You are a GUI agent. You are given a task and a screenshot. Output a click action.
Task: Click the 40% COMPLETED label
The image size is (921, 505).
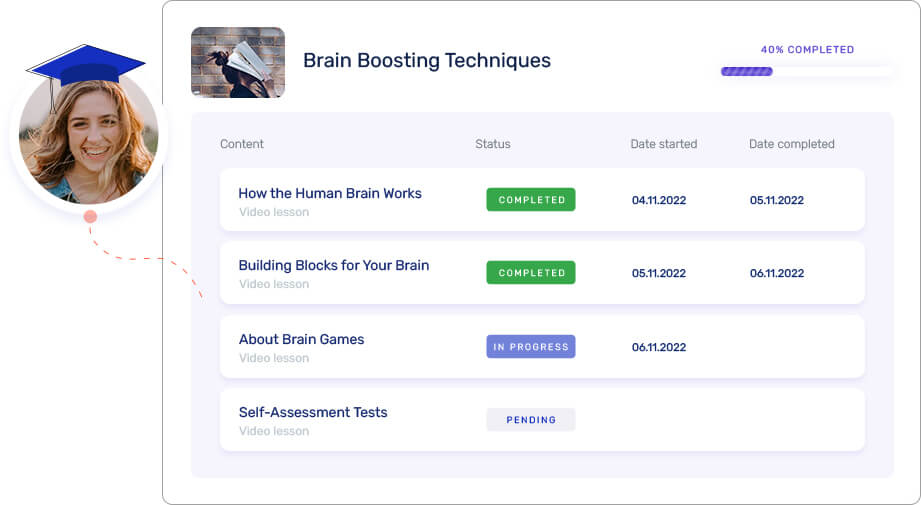[807, 50]
